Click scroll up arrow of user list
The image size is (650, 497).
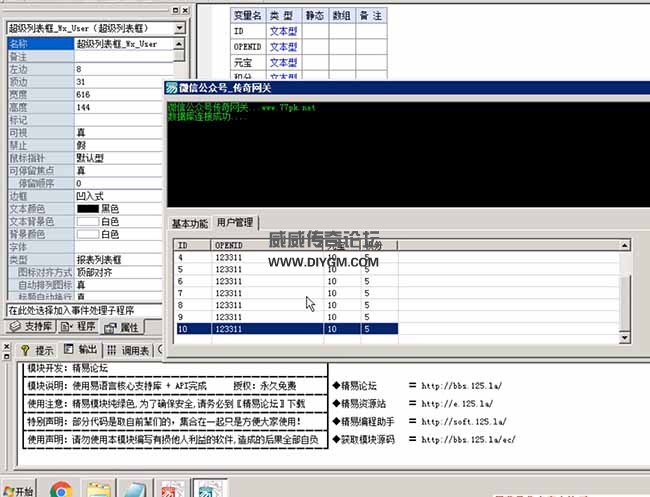[x=624, y=245]
